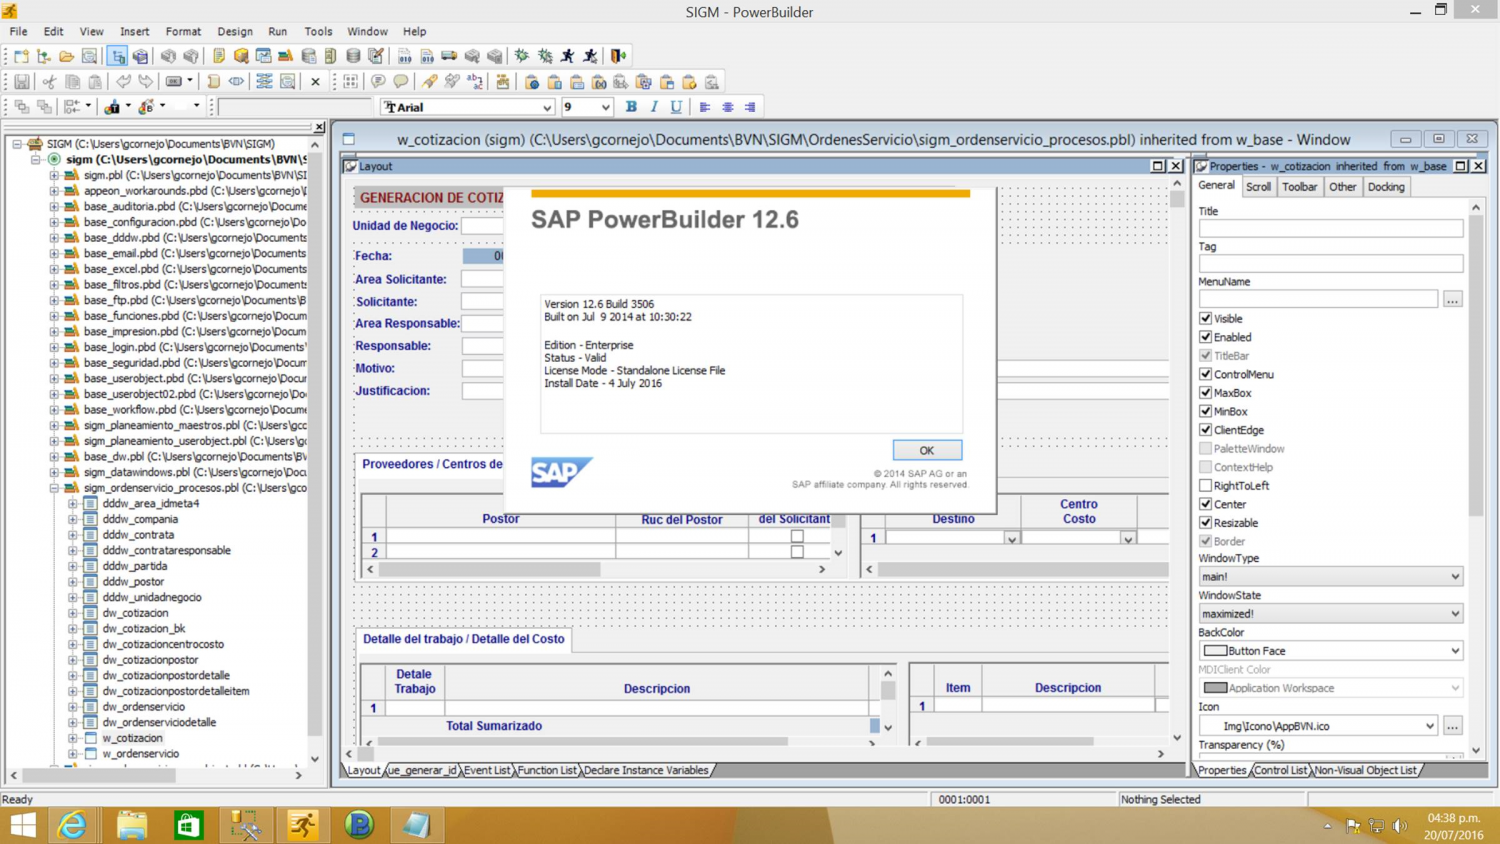The width and height of the screenshot is (1500, 844).
Task: Switch to the Toolbar properties tab
Action: [x=1299, y=187]
